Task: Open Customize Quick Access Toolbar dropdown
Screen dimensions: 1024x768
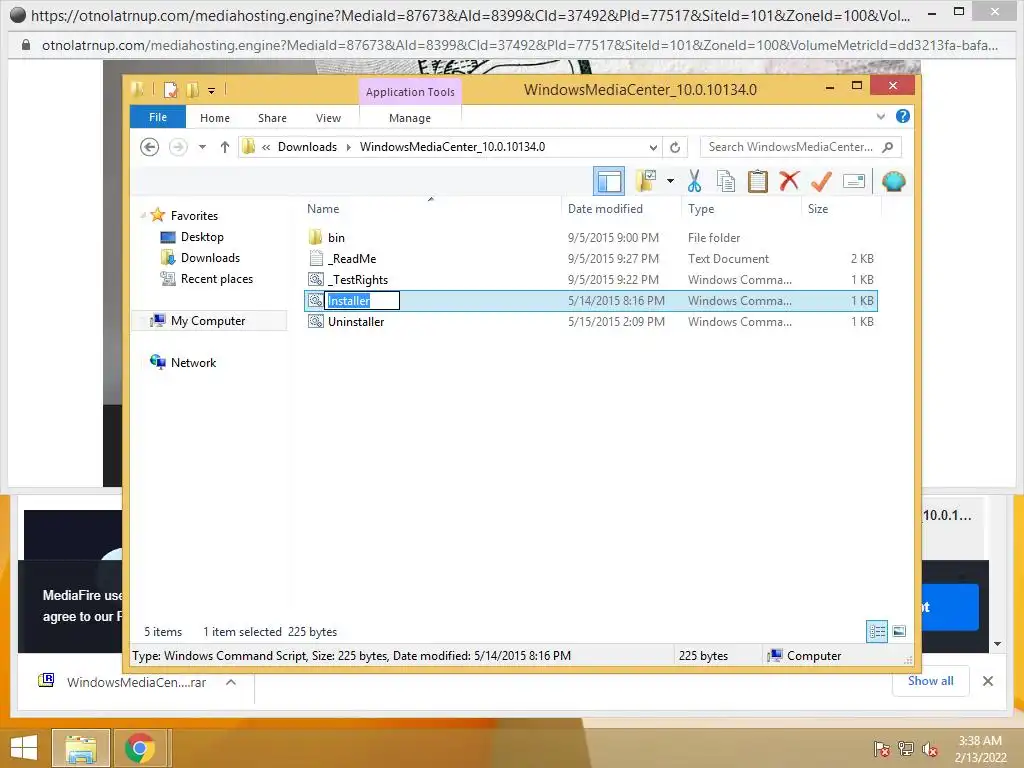Action: pyautogui.click(x=212, y=91)
